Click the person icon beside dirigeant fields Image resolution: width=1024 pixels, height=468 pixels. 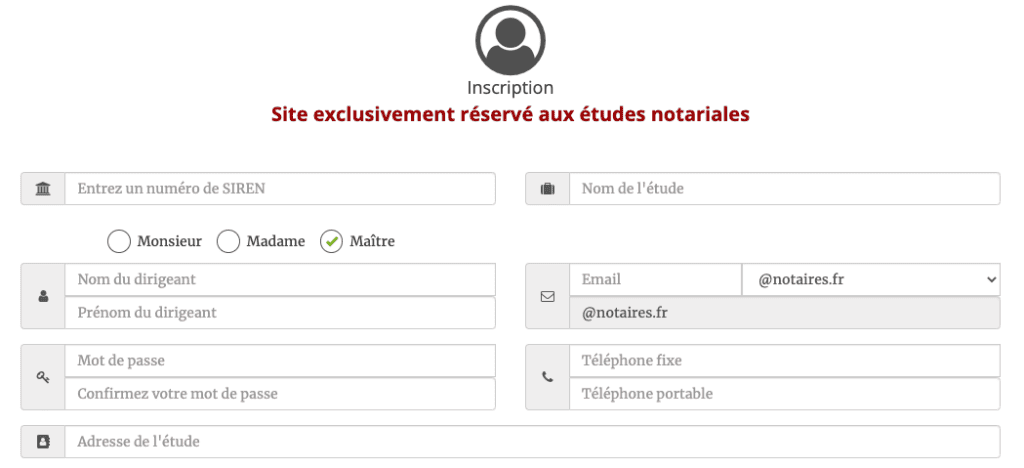point(43,296)
